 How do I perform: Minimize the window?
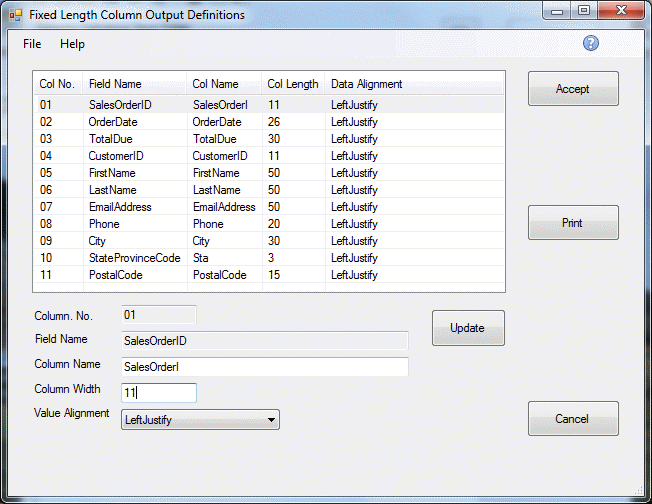click(557, 11)
